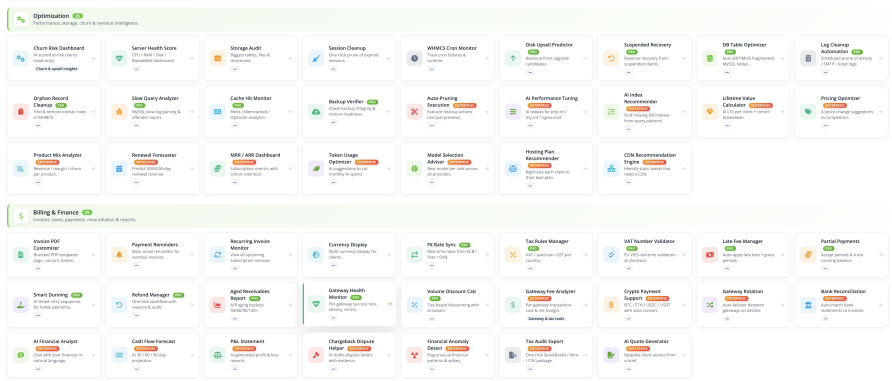Click the Storage Audit drive icon
This screenshot has height=381, width=892.
click(218, 58)
